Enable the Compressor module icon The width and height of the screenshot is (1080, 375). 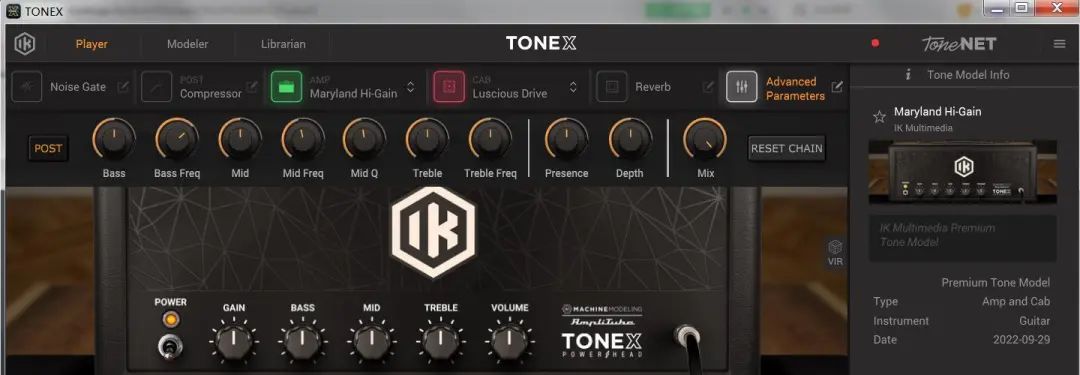pyautogui.click(x=156, y=87)
